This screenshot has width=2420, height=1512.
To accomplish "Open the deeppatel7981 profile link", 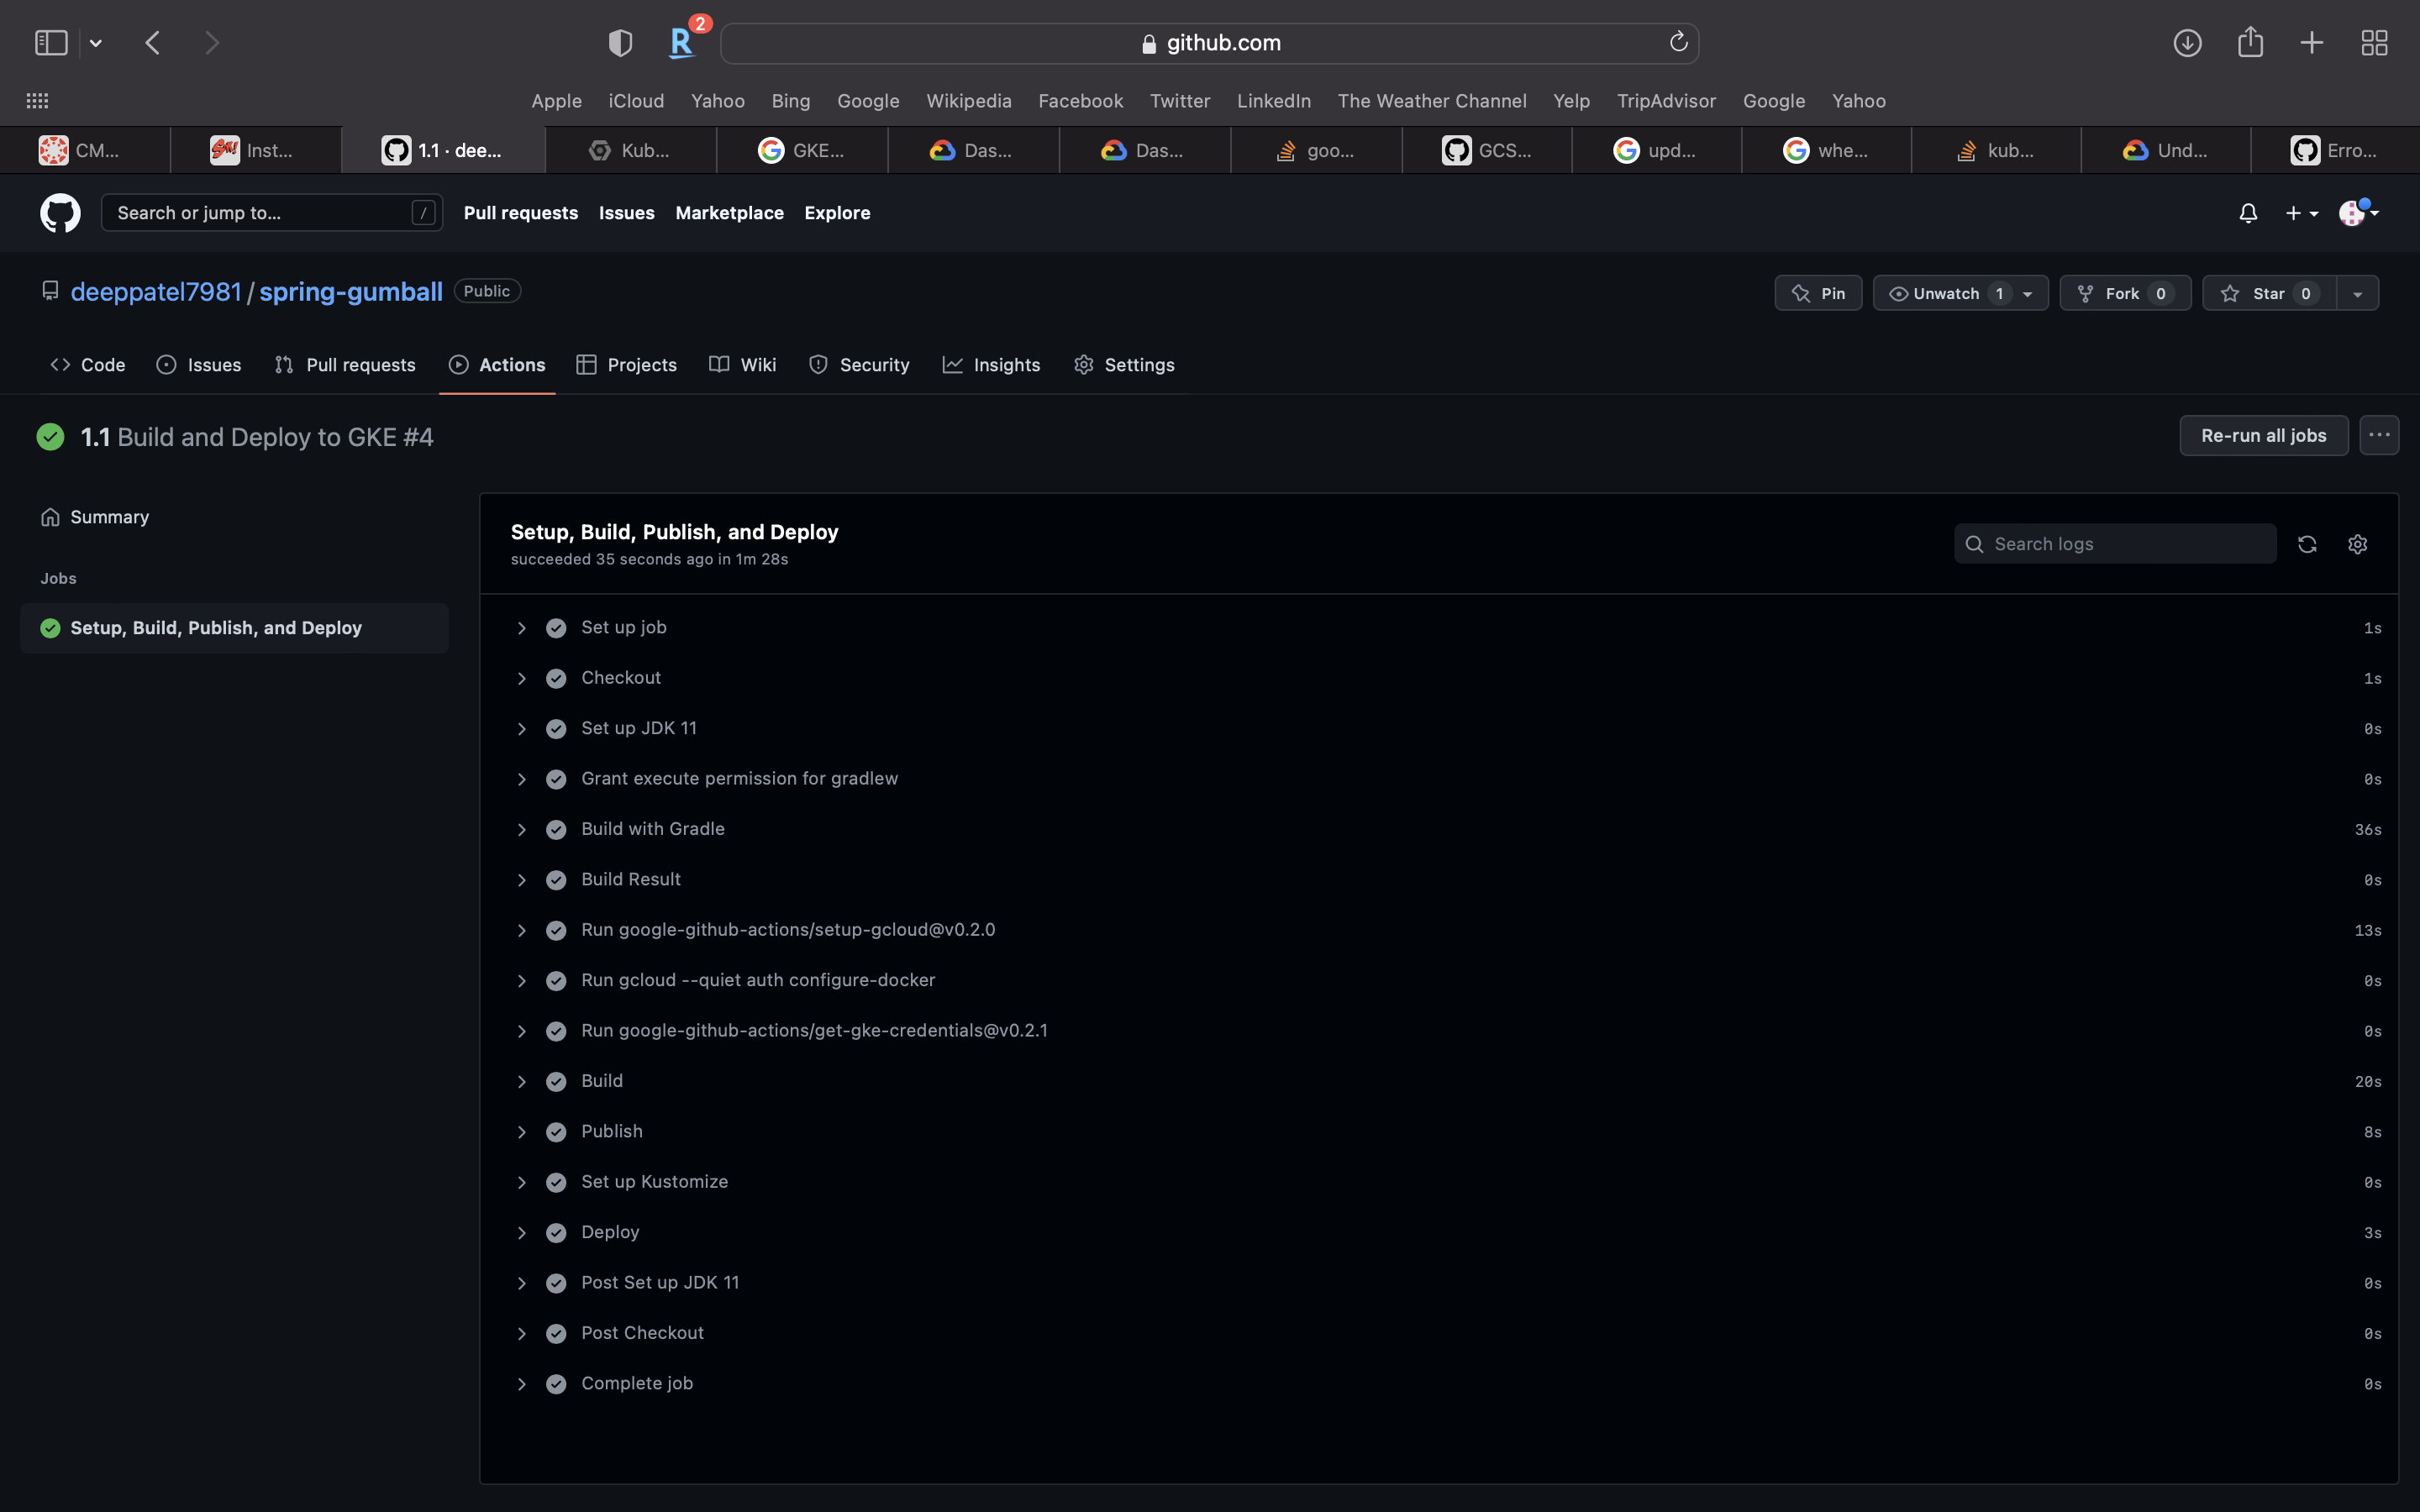I will tap(156, 291).
